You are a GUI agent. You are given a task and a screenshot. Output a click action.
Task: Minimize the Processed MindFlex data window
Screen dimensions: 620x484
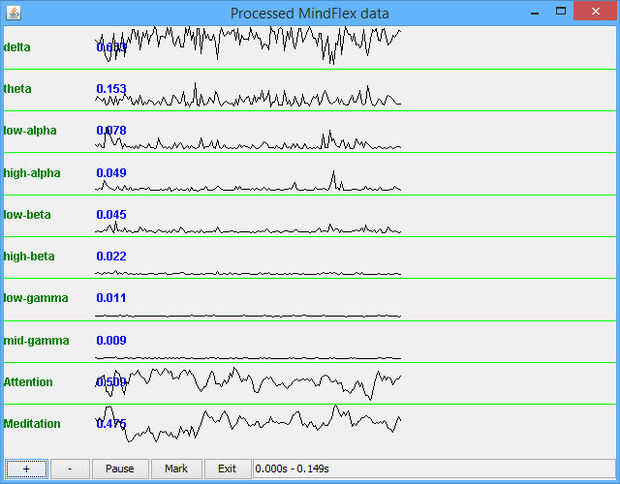pyautogui.click(x=535, y=12)
